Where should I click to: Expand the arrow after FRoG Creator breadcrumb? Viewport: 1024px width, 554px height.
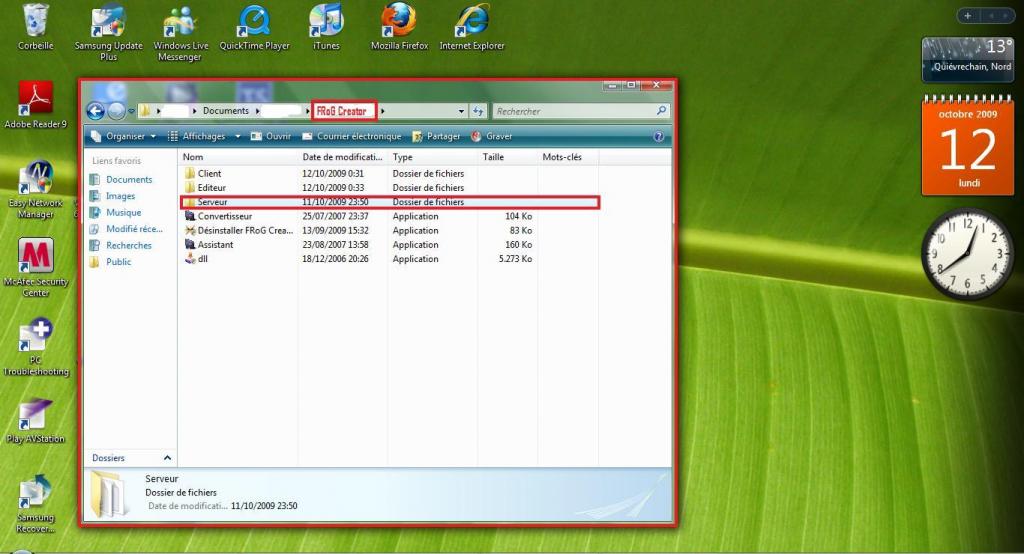(383, 111)
